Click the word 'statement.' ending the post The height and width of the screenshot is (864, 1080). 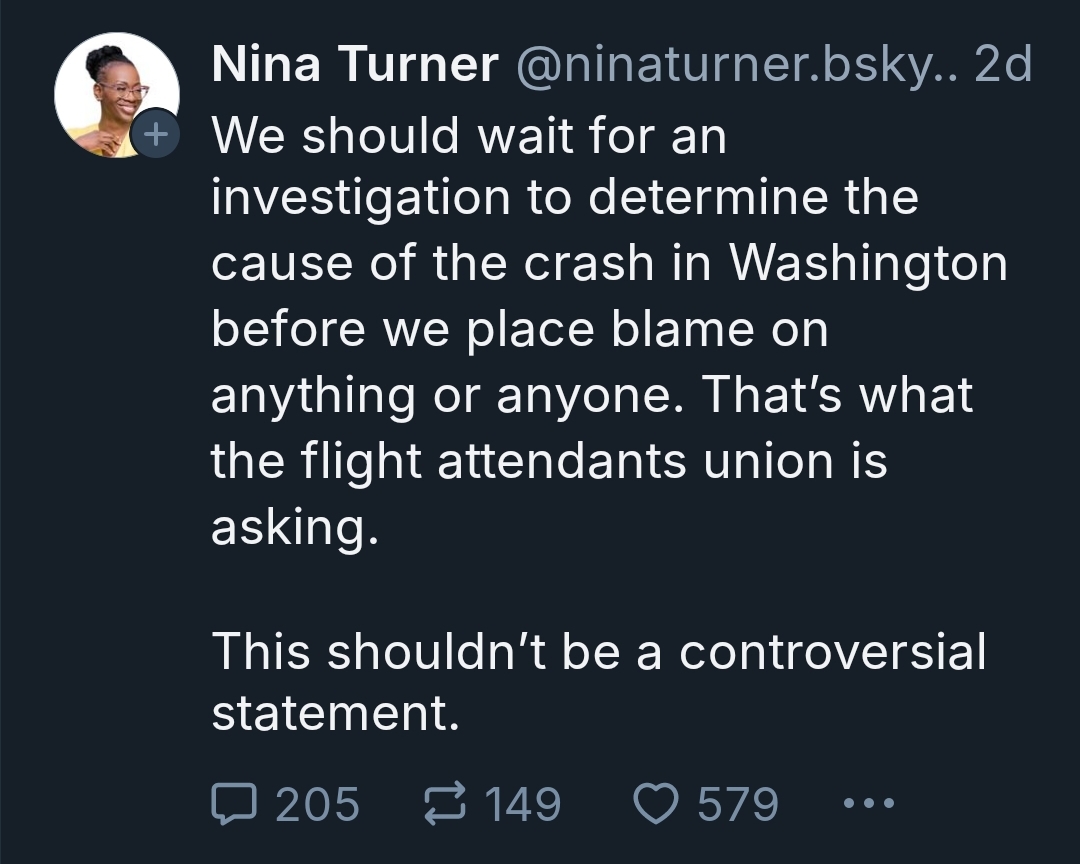pyautogui.click(x=335, y=713)
